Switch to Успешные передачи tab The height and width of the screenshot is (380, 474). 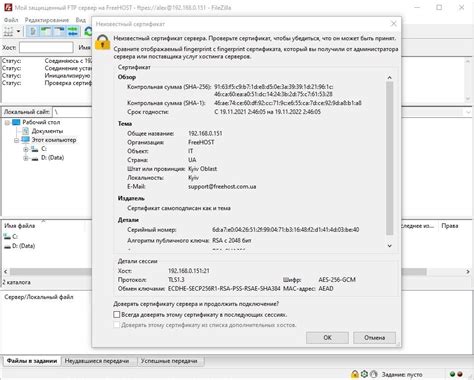click(169, 361)
